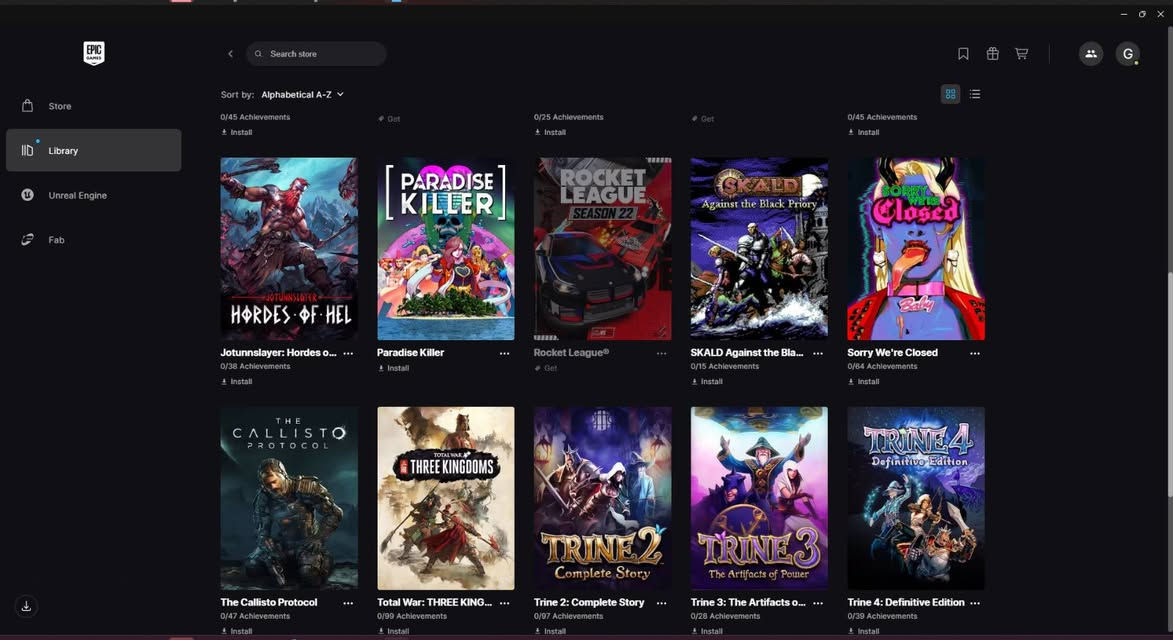
Task: Open Trine 3: The Artifacts of Power cover
Action: (759, 498)
